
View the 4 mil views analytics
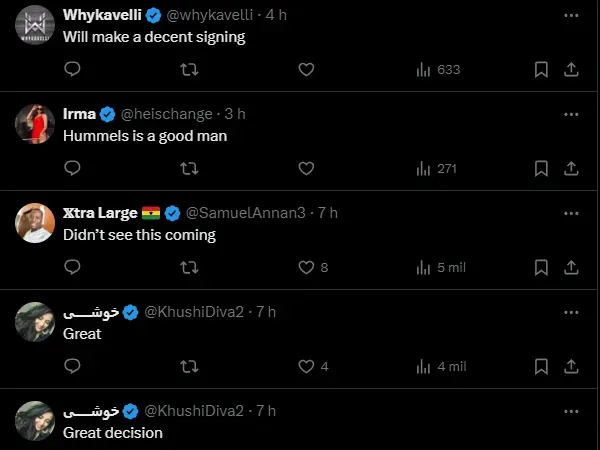pos(440,366)
